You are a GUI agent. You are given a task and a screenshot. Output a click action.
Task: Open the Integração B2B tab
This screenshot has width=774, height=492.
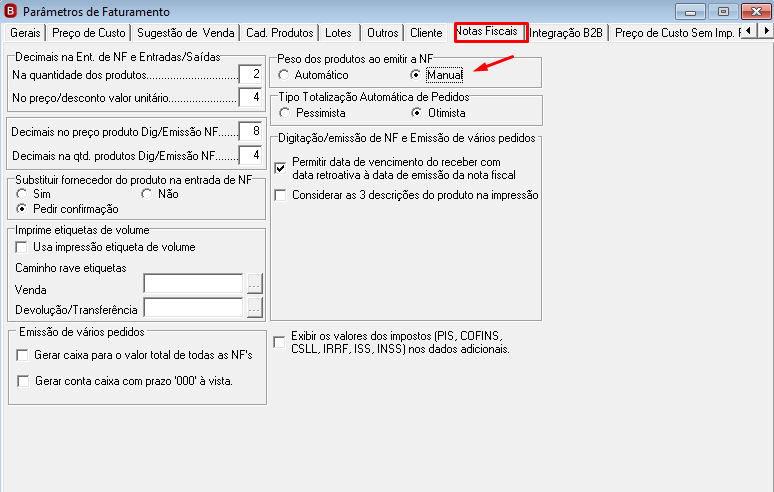point(566,33)
